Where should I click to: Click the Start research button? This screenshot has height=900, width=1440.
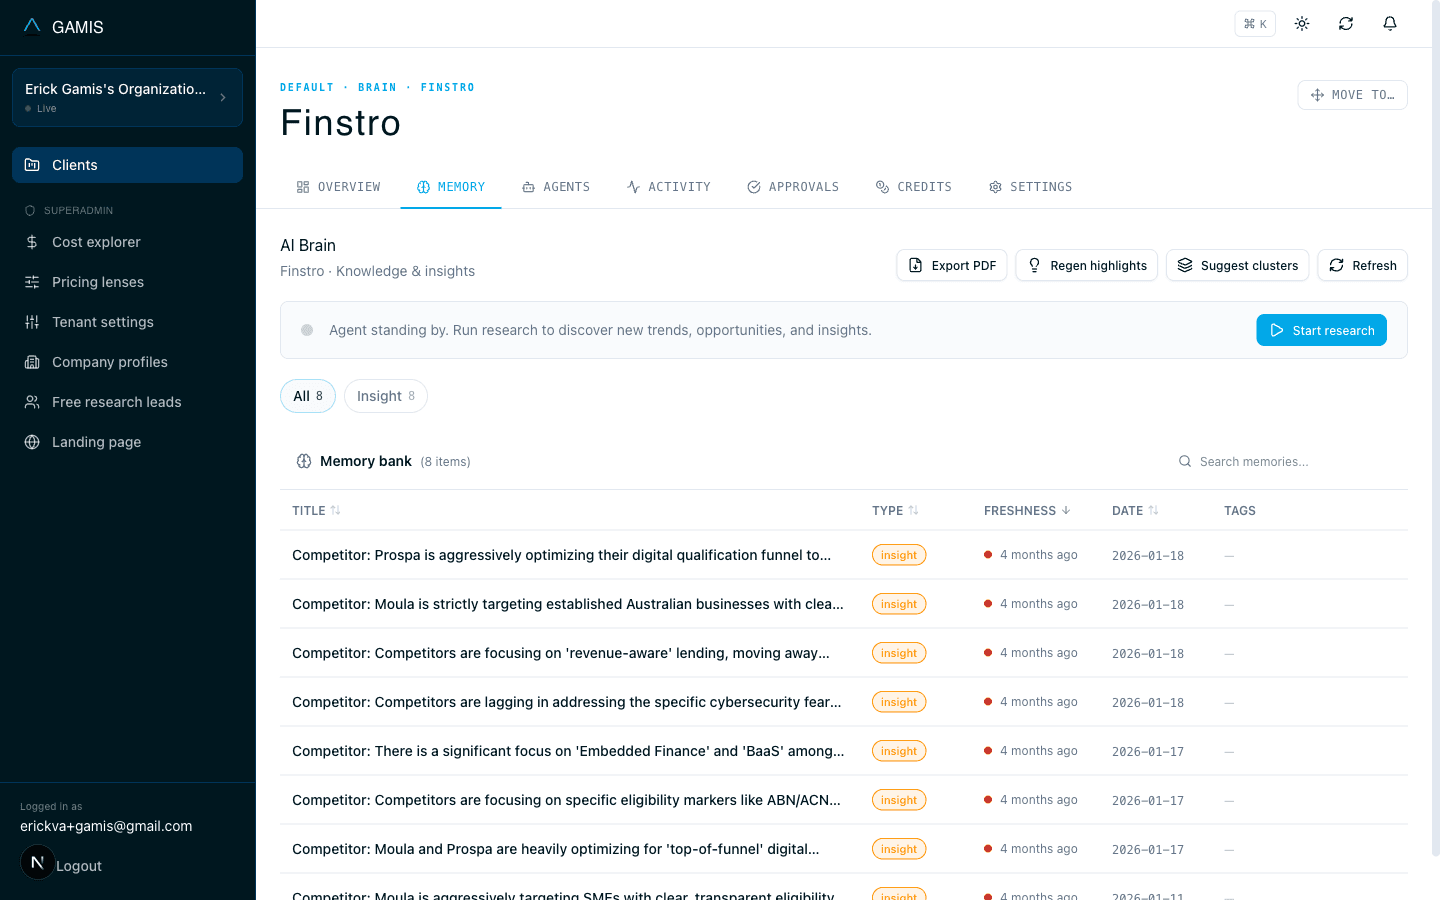(x=1322, y=330)
